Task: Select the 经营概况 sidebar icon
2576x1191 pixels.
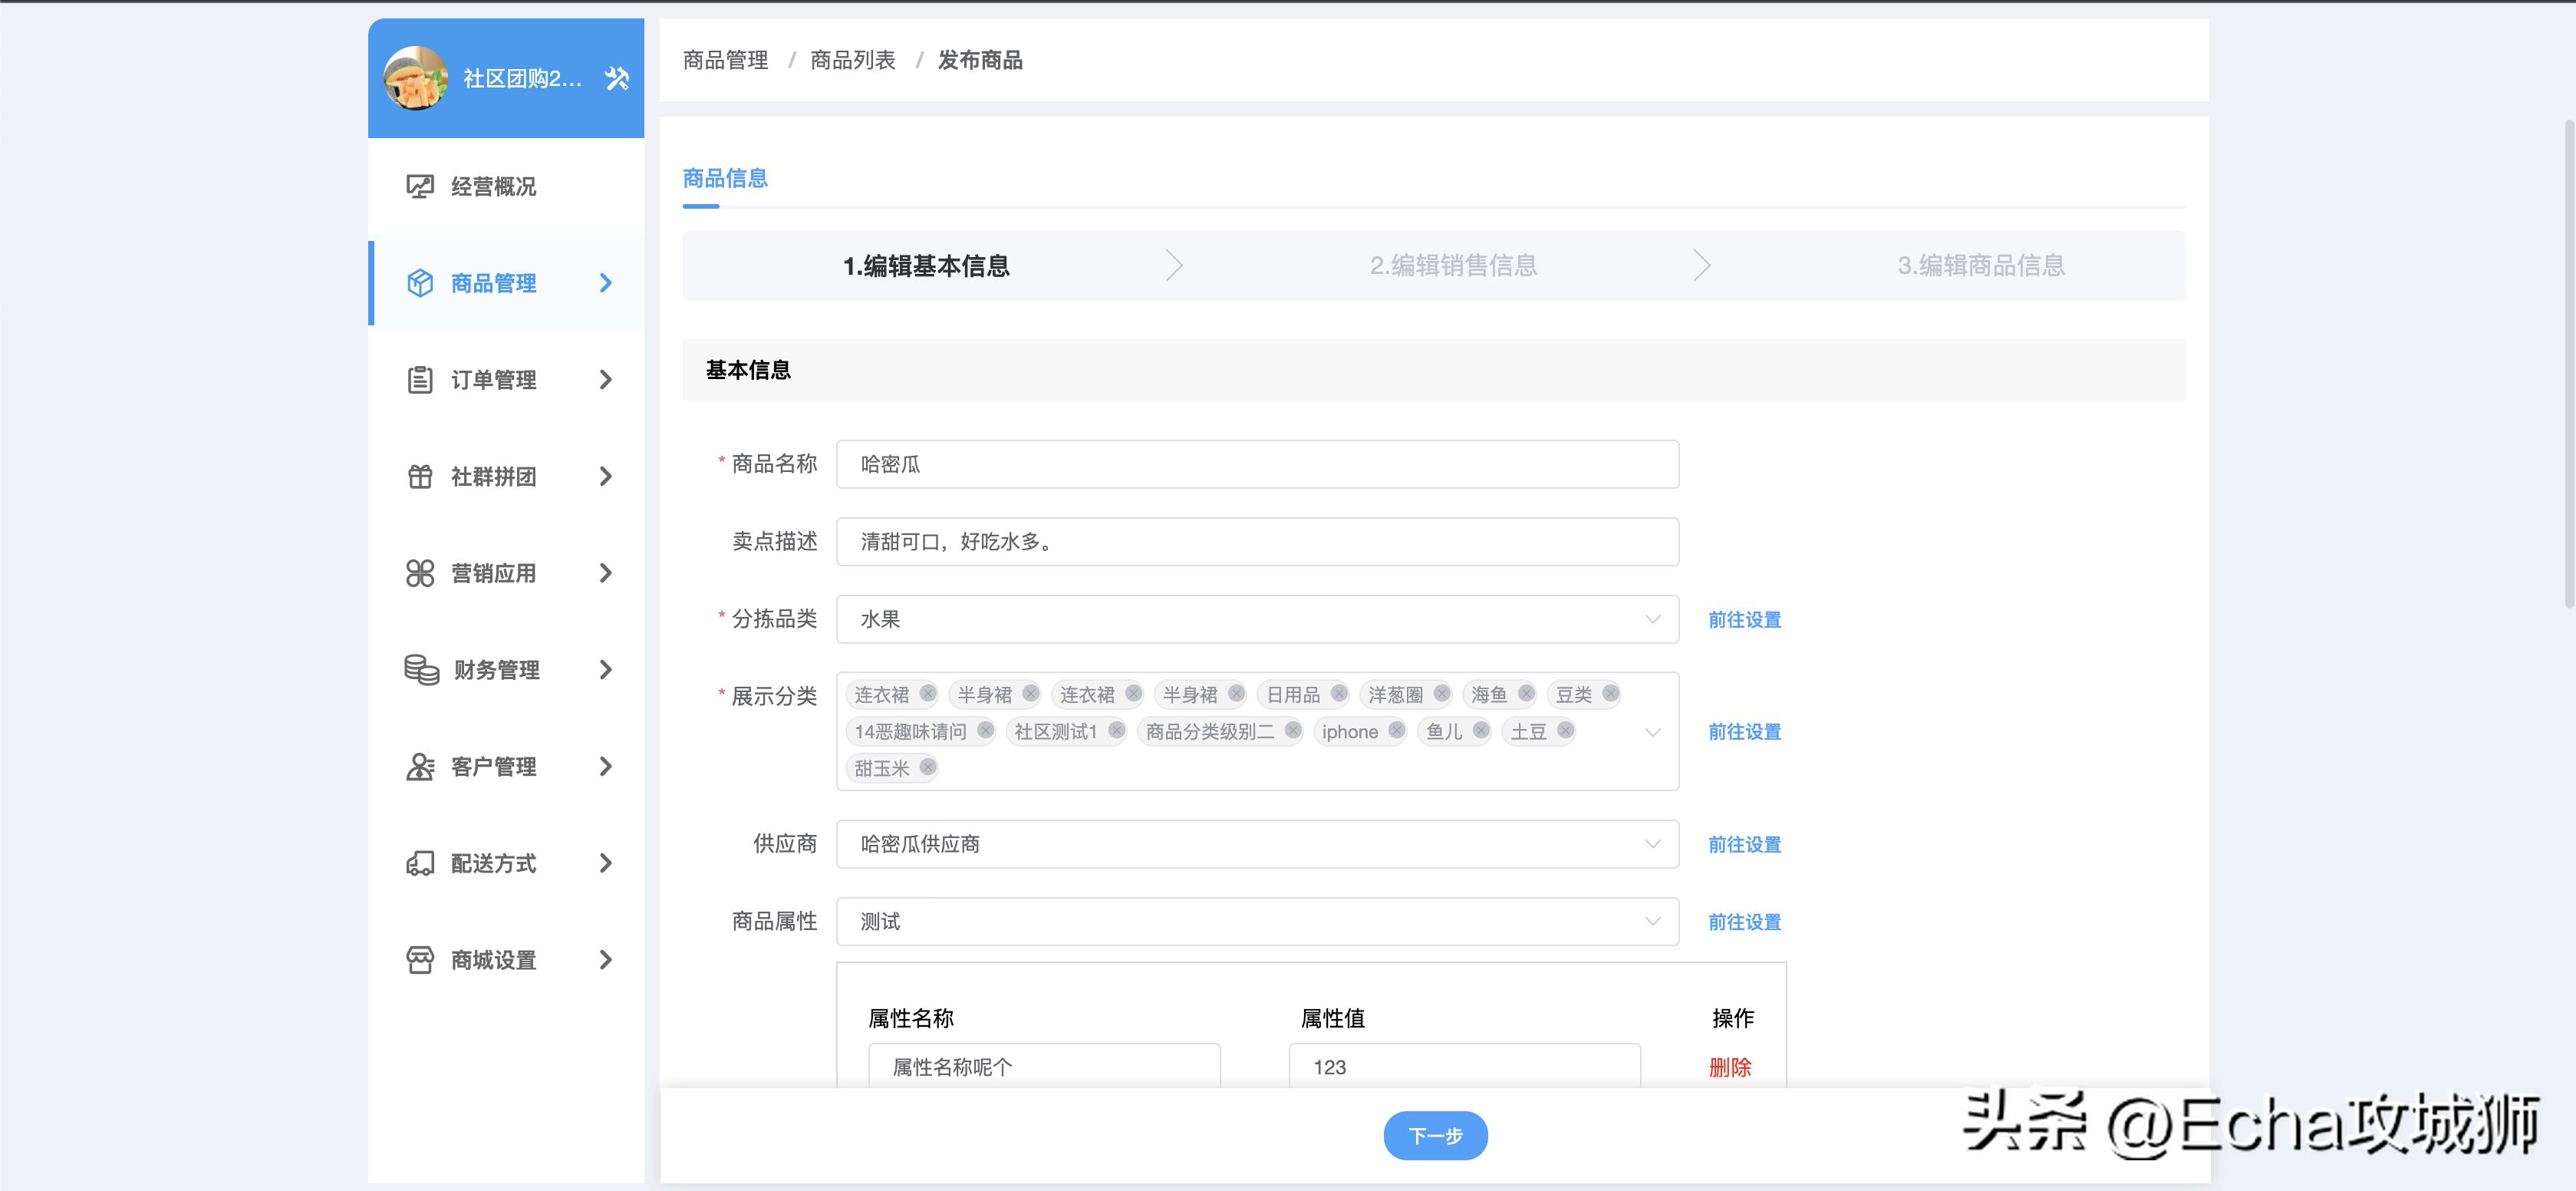Action: click(x=420, y=186)
